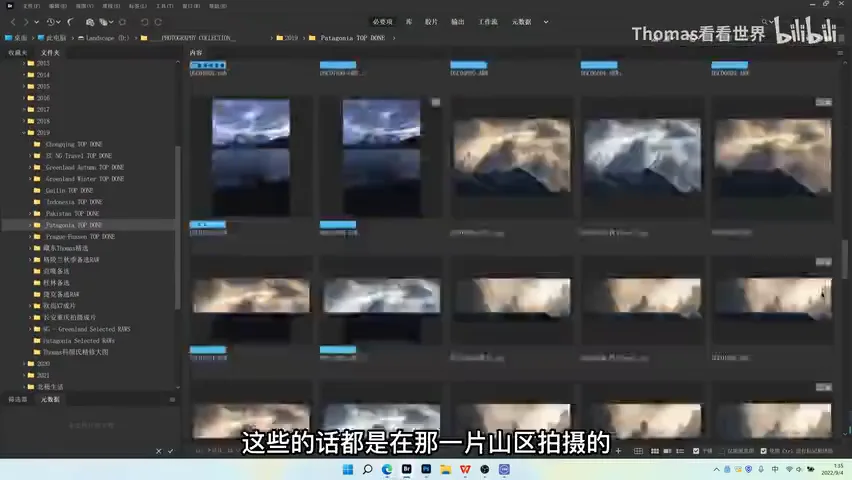Open in Camera Raw aperture icon
This screenshot has width=852, height=480.
[x=123, y=22]
